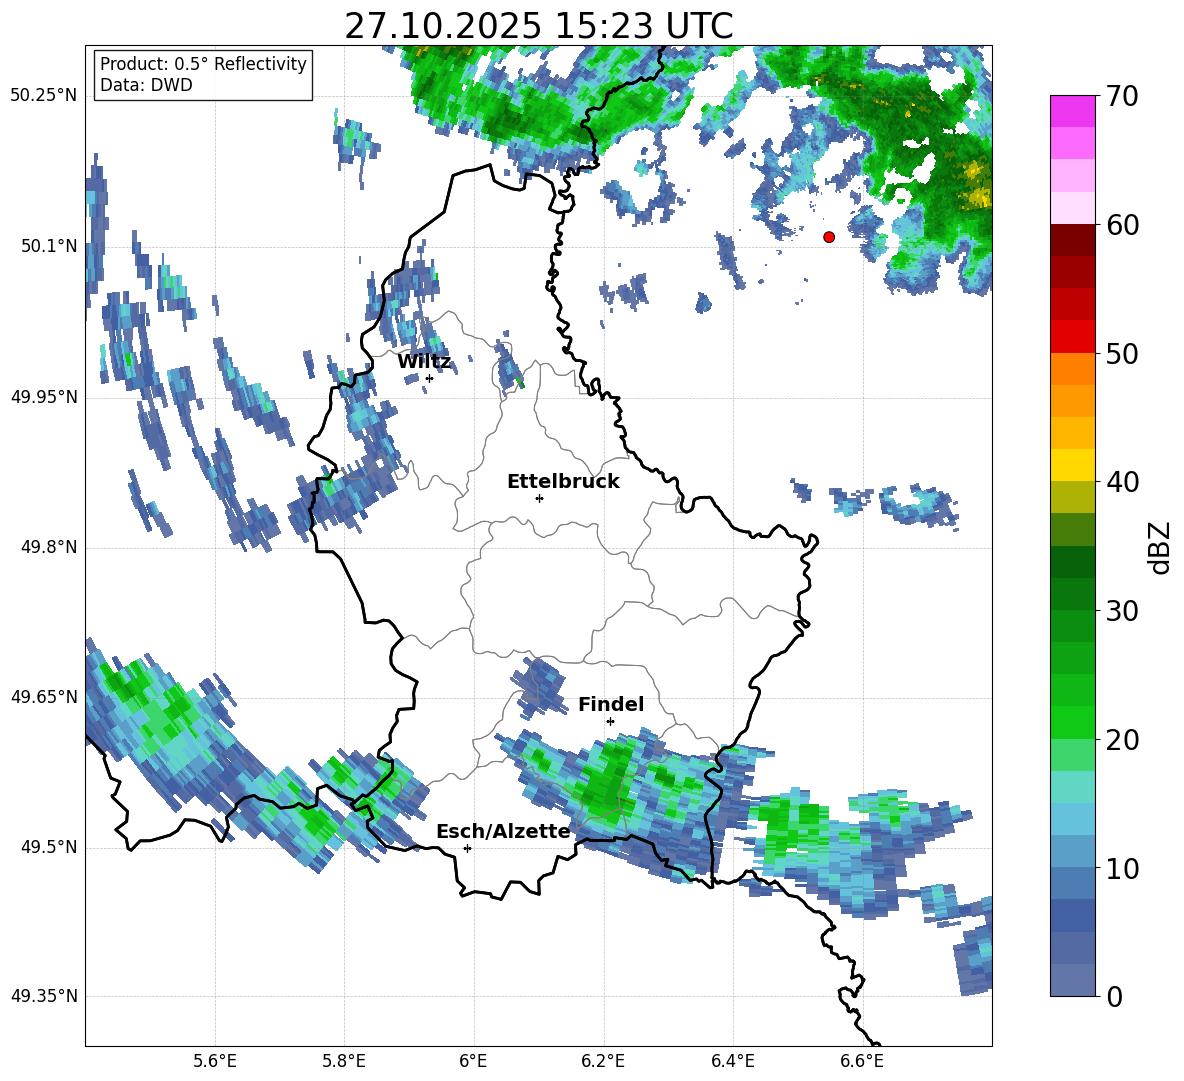
Task: Click the Ettelbruck city label
Action: coord(563,482)
